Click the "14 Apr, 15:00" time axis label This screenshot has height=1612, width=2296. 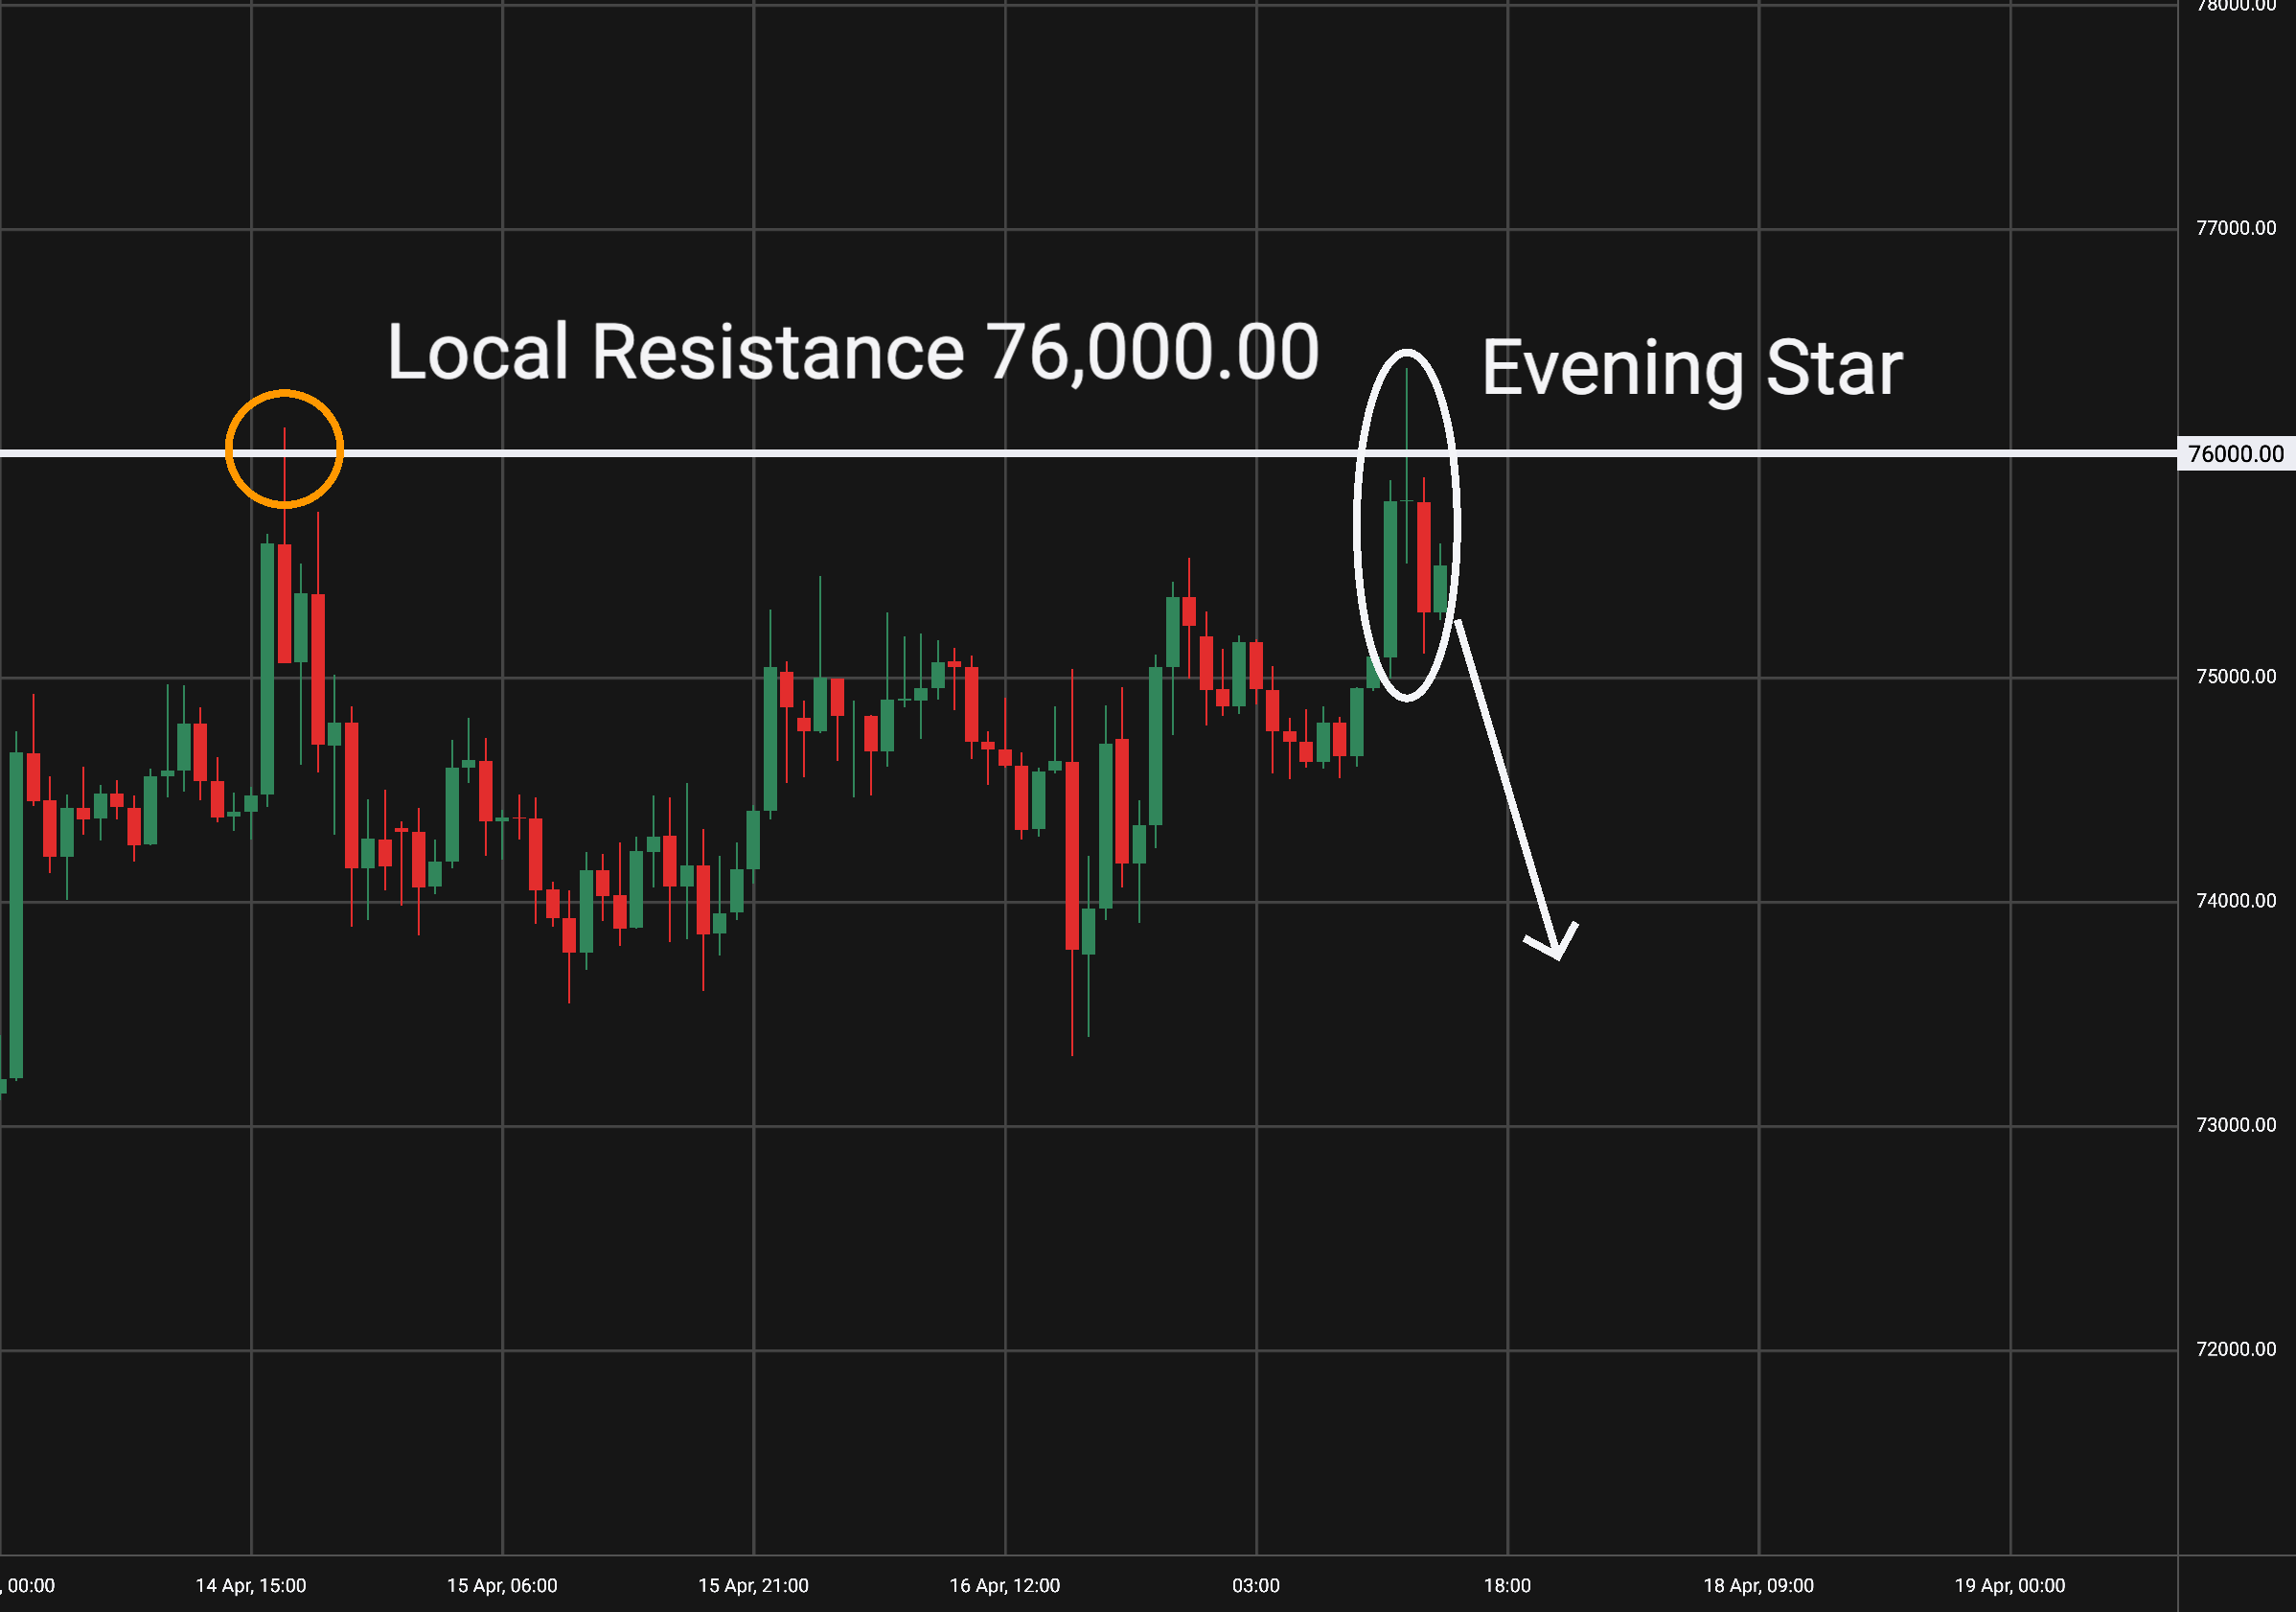click(x=251, y=1586)
